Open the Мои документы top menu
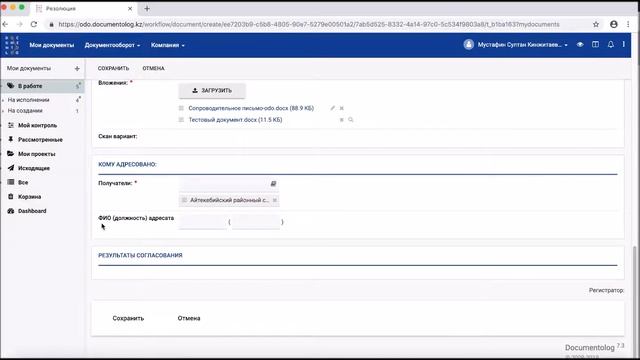This screenshot has width=640, height=360. [x=52, y=45]
